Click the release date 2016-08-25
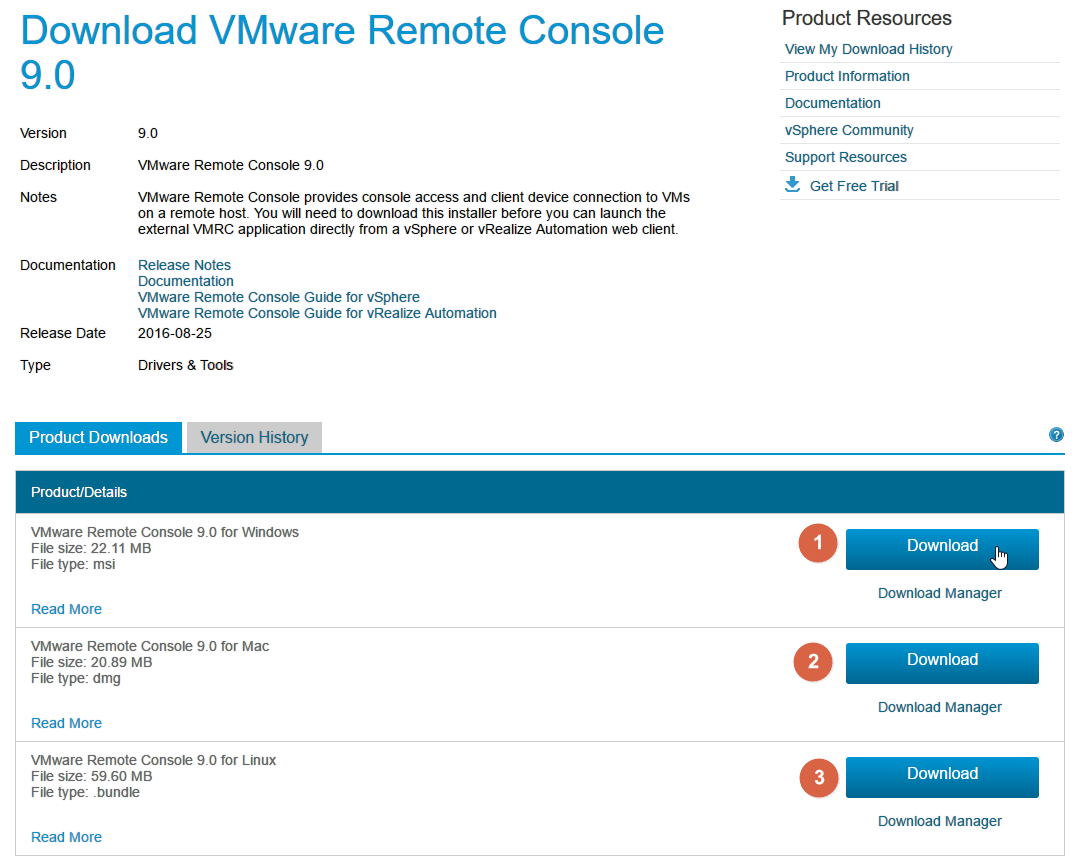Image resolution: width=1079 pixels, height=868 pixels. tap(175, 333)
